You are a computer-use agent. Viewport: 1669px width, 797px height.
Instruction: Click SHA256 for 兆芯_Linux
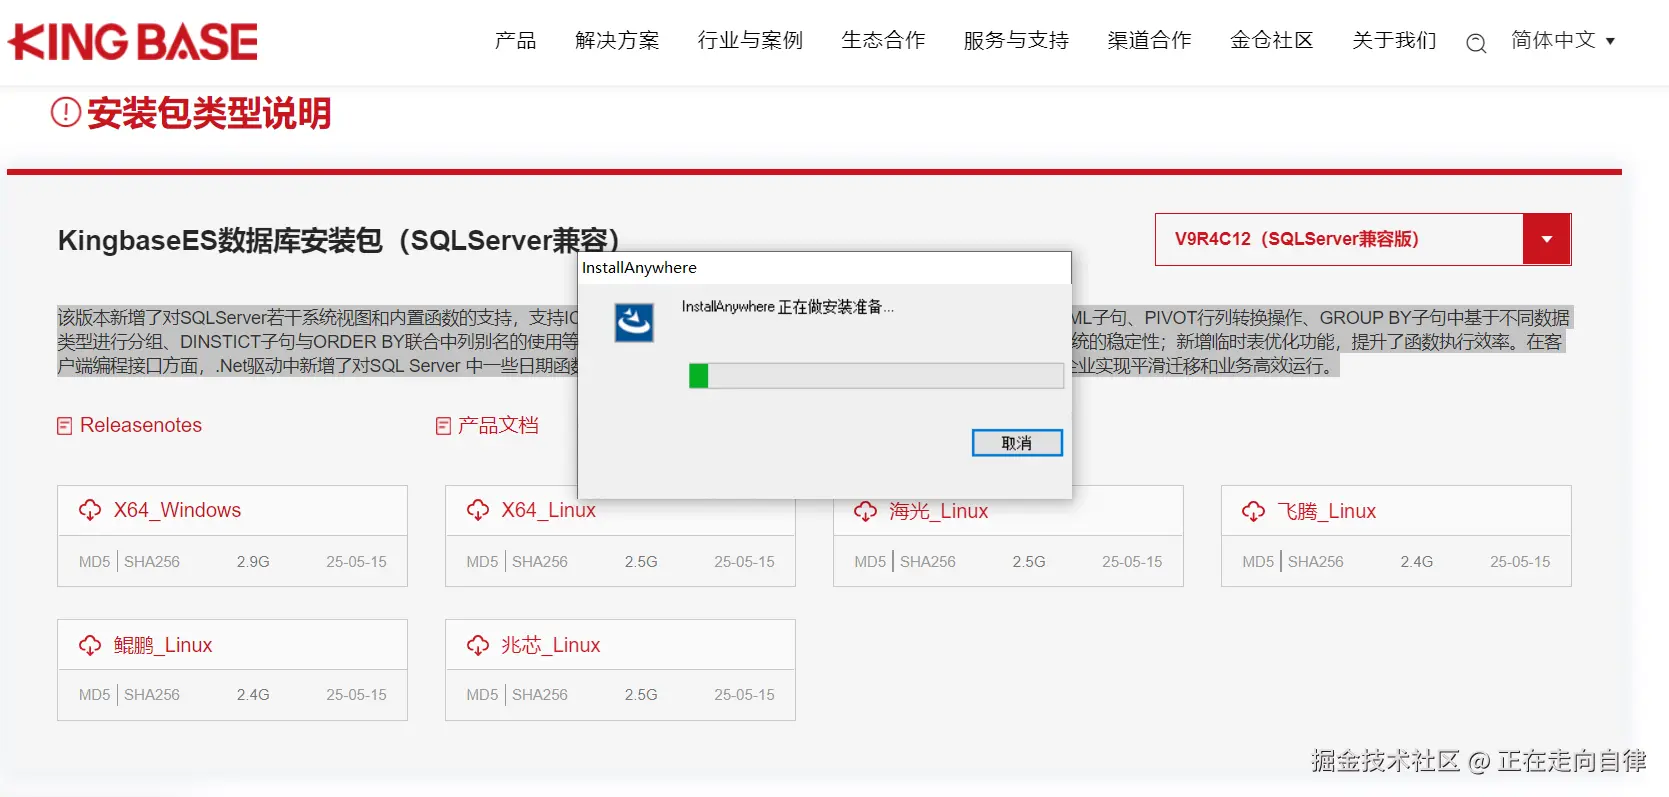pyautogui.click(x=540, y=695)
